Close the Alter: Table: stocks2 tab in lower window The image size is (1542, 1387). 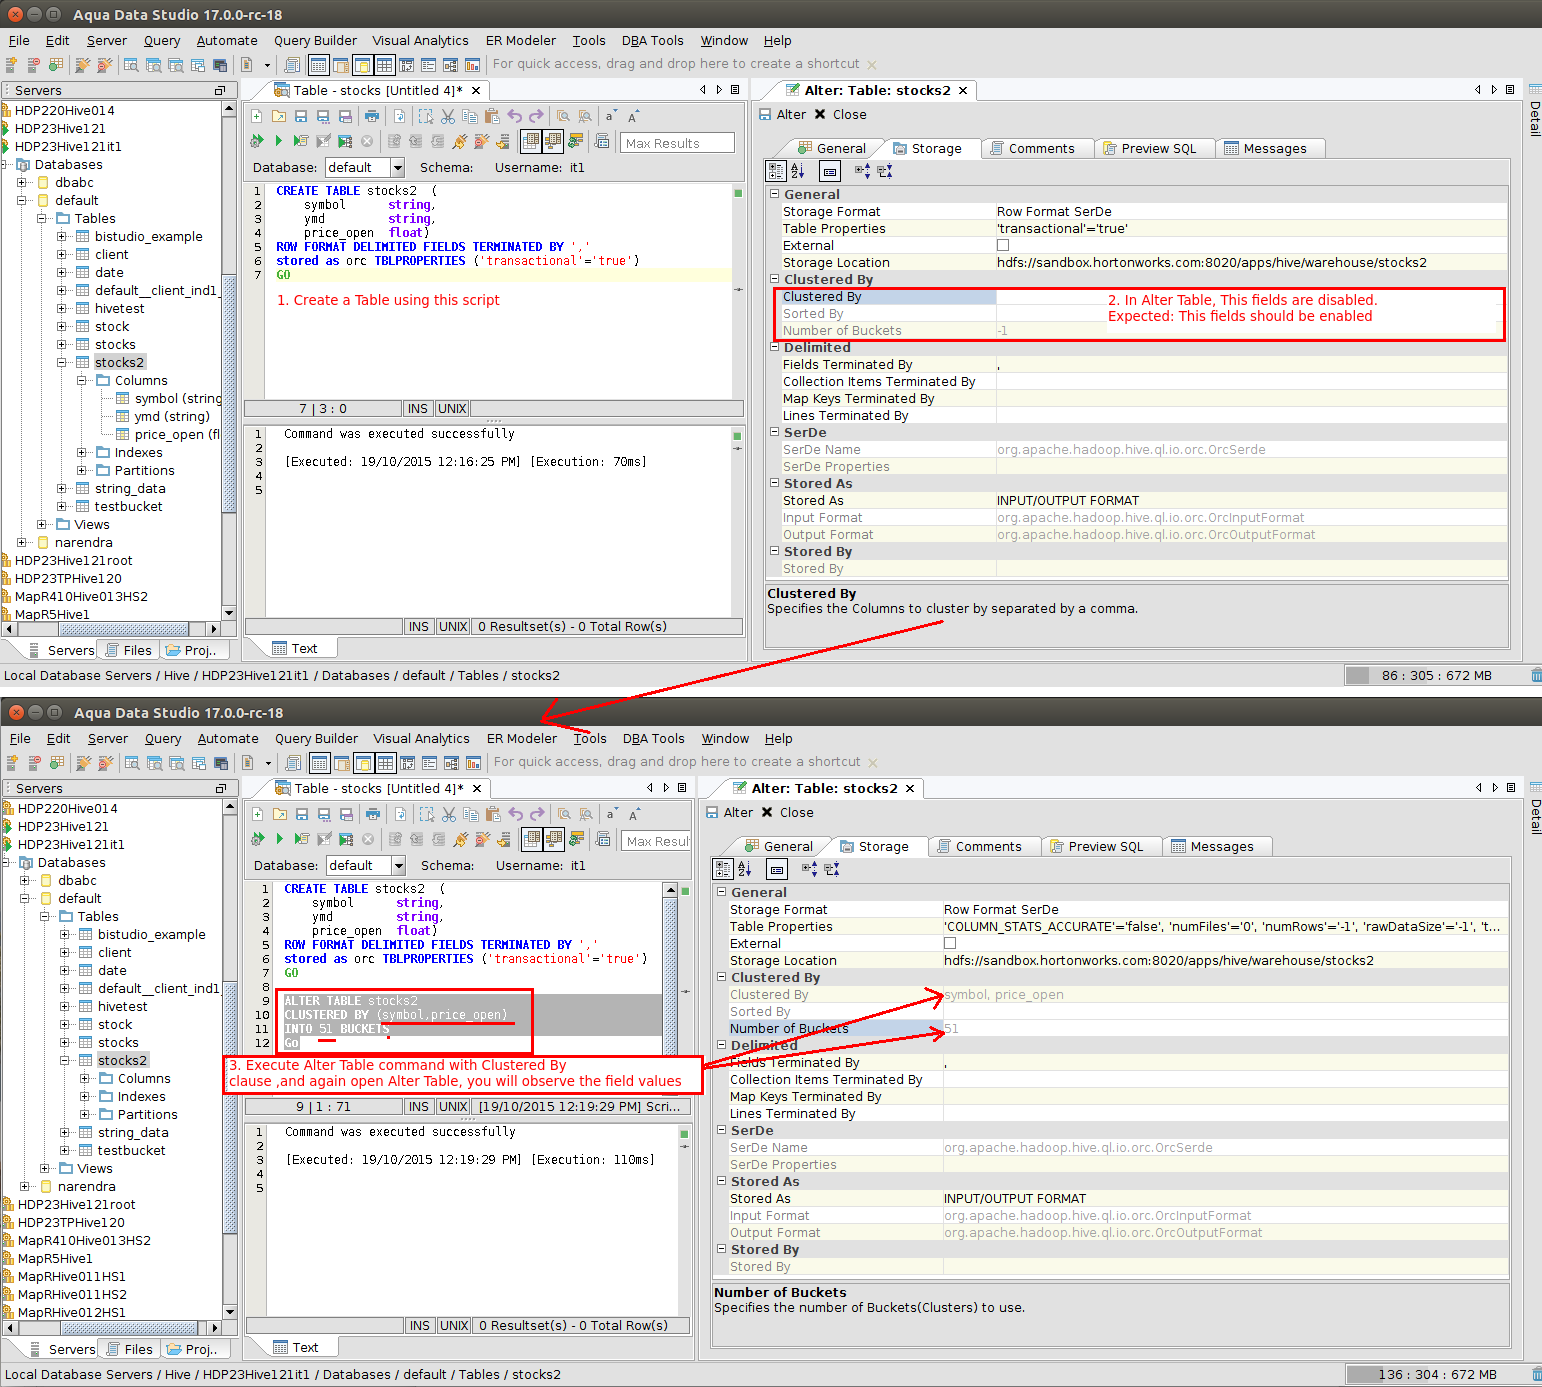910,788
